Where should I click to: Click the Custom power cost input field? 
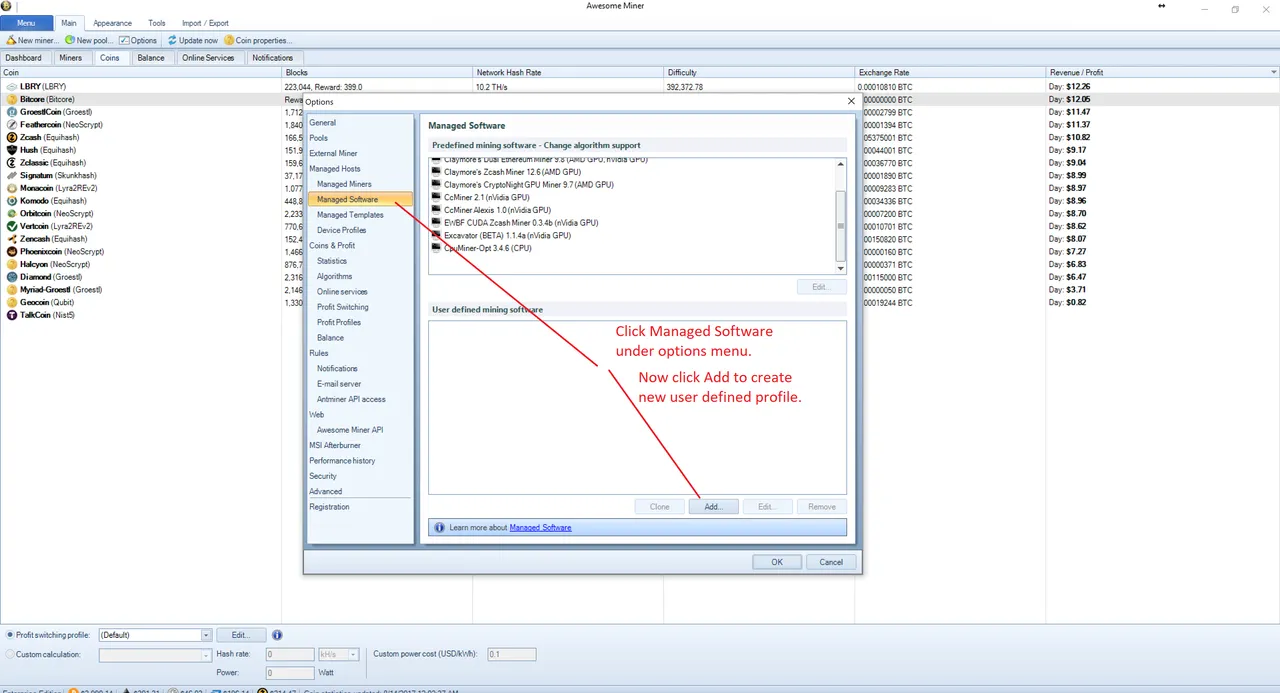(x=511, y=655)
